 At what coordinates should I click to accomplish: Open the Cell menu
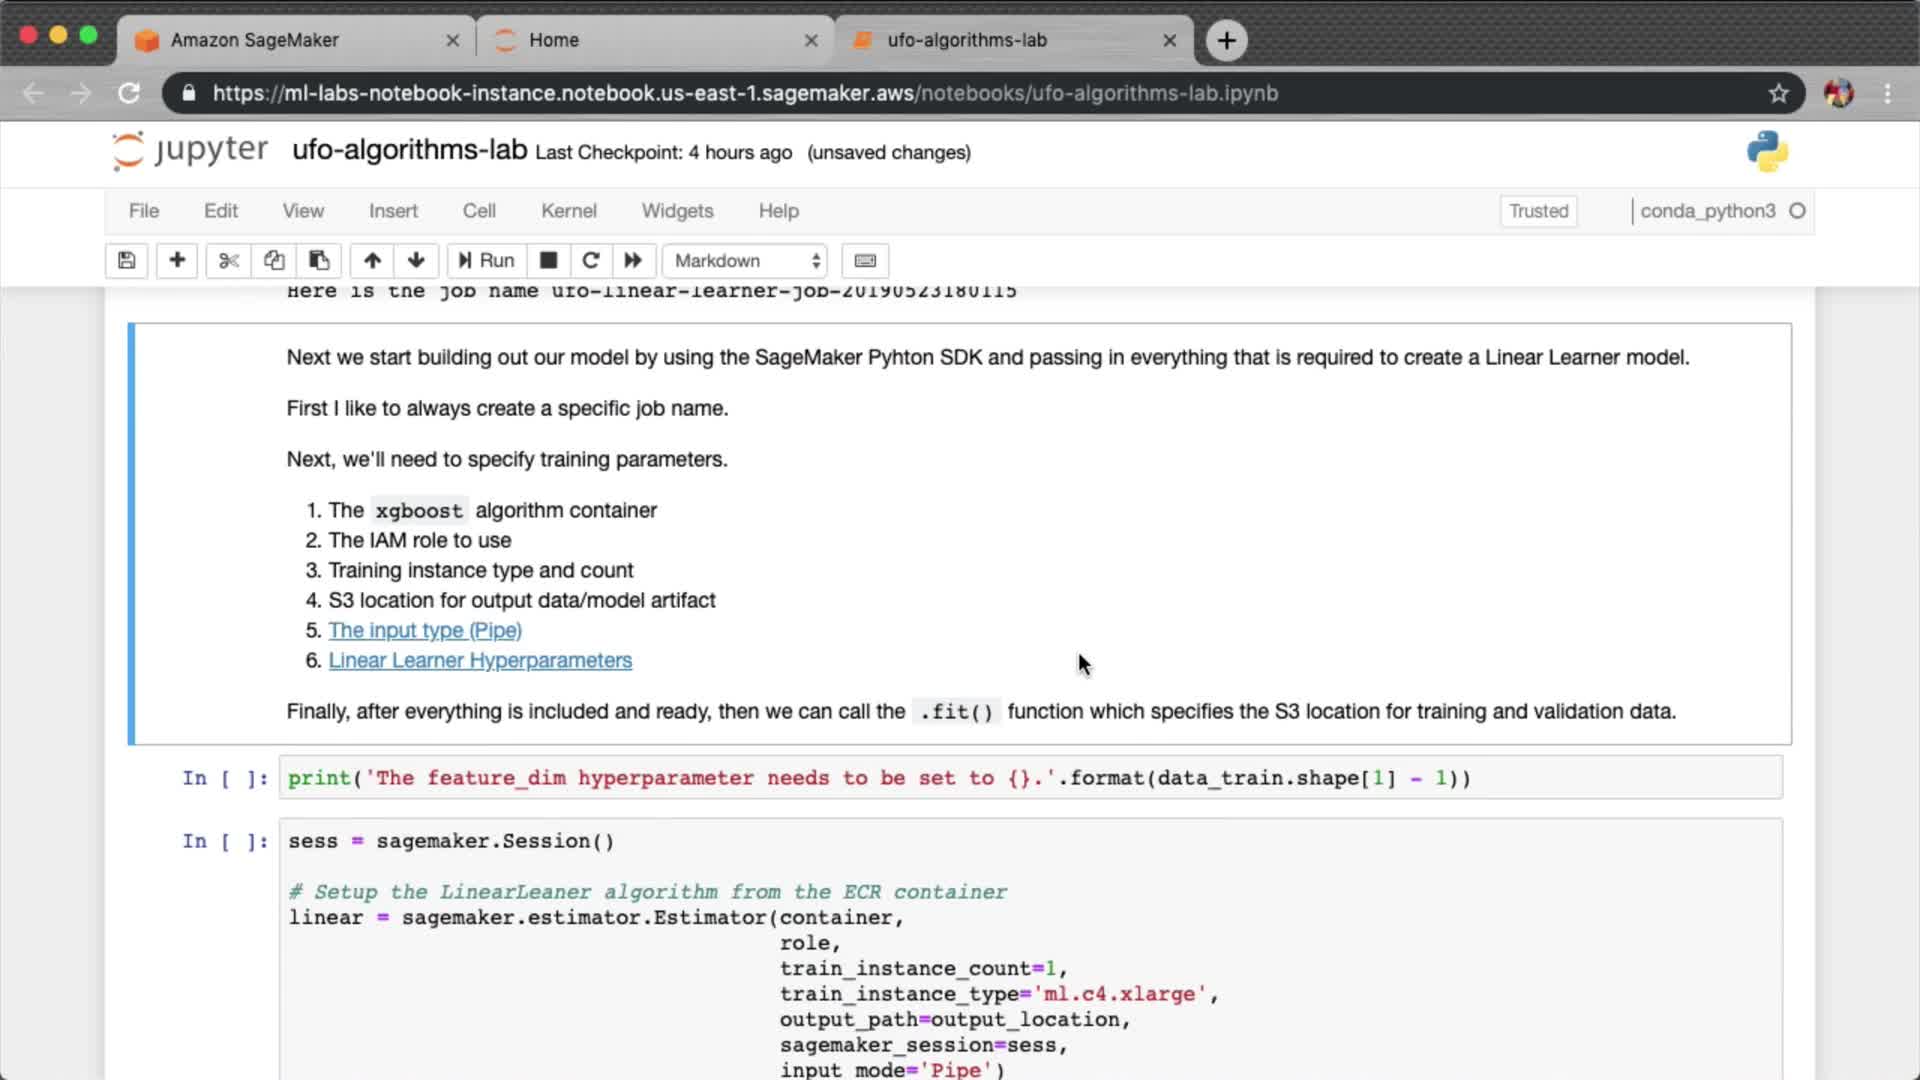coord(478,211)
